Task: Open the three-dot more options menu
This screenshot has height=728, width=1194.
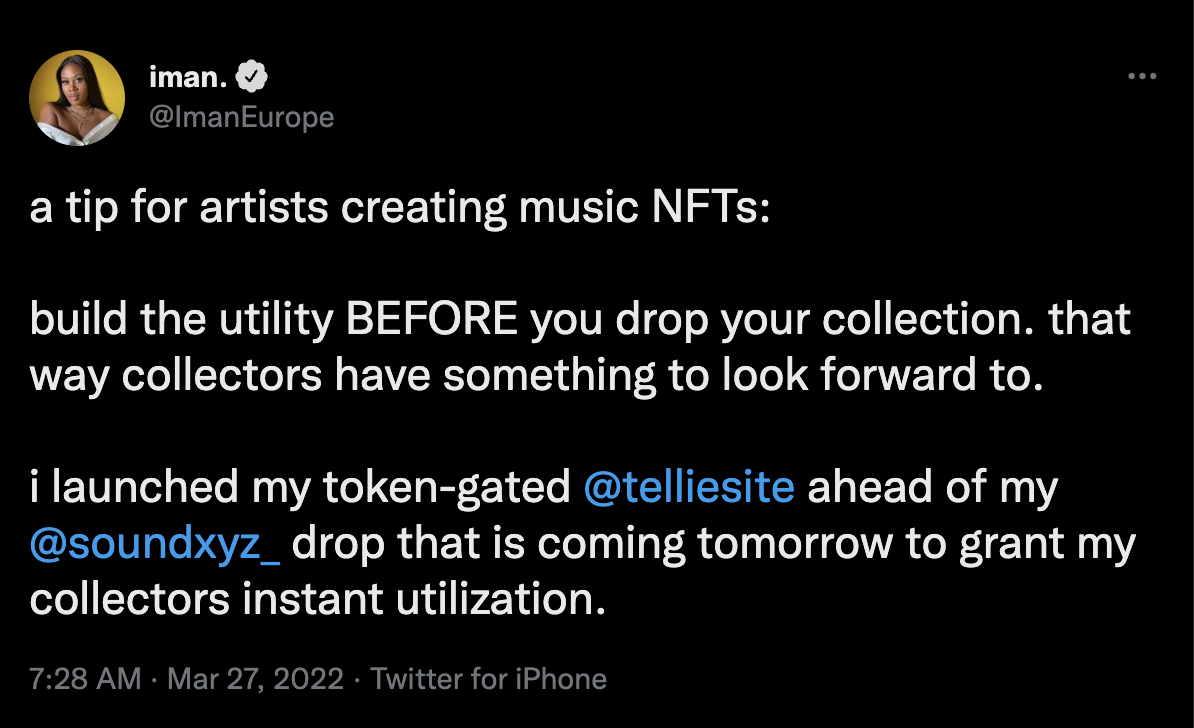Action: [1141, 77]
